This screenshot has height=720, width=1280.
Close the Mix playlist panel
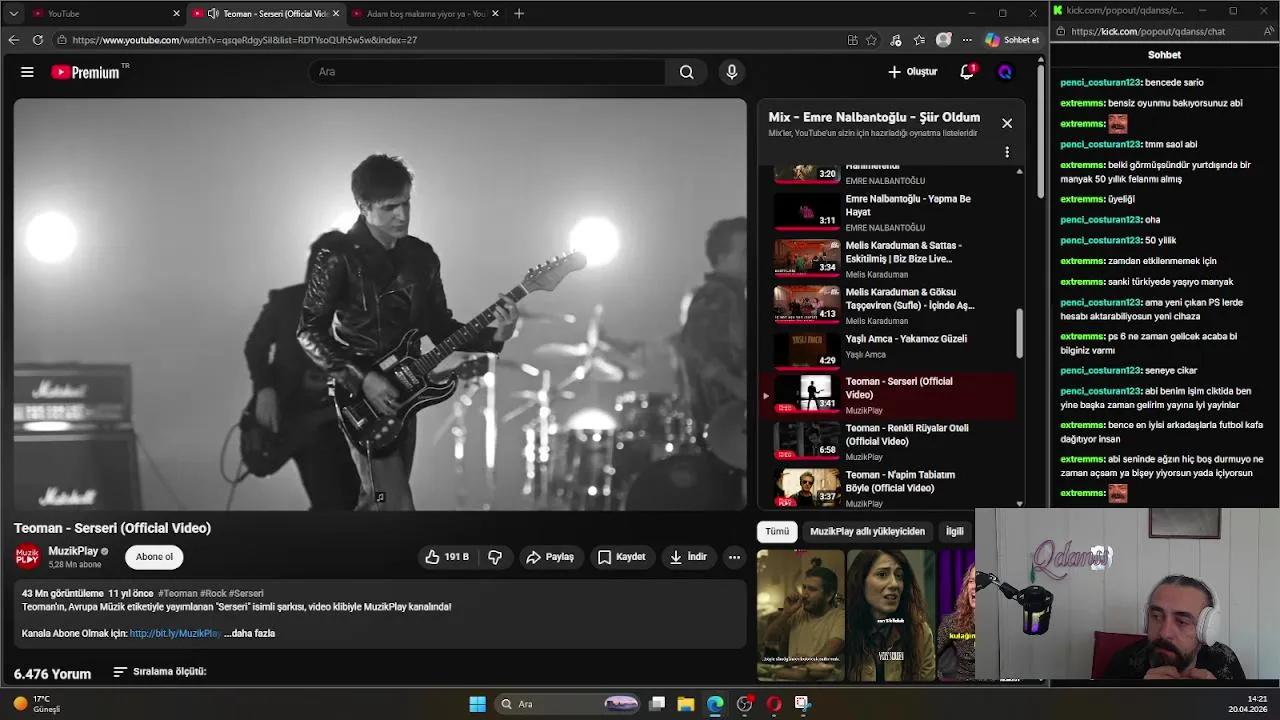[1007, 123]
